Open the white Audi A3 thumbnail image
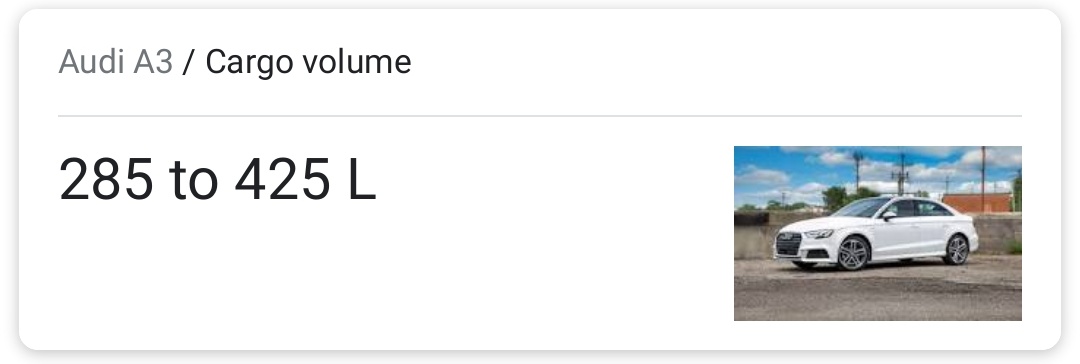 [878, 233]
